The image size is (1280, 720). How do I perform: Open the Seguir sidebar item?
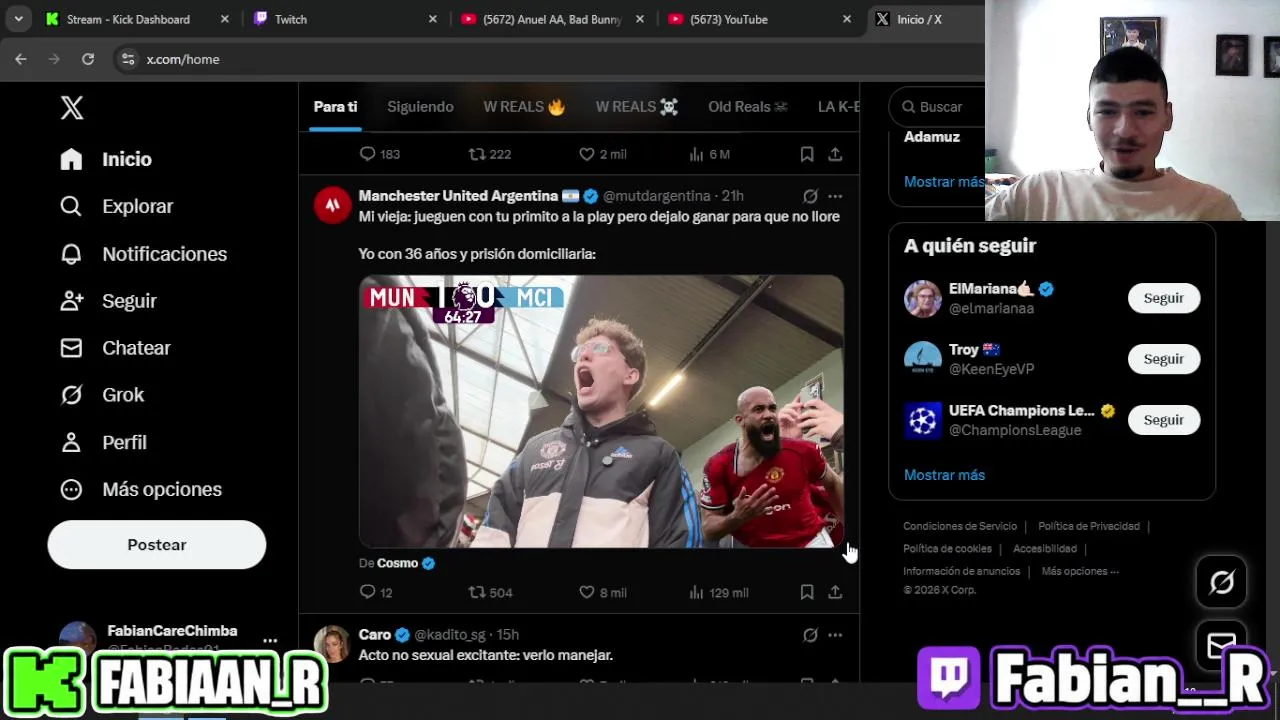[x=108, y=301]
